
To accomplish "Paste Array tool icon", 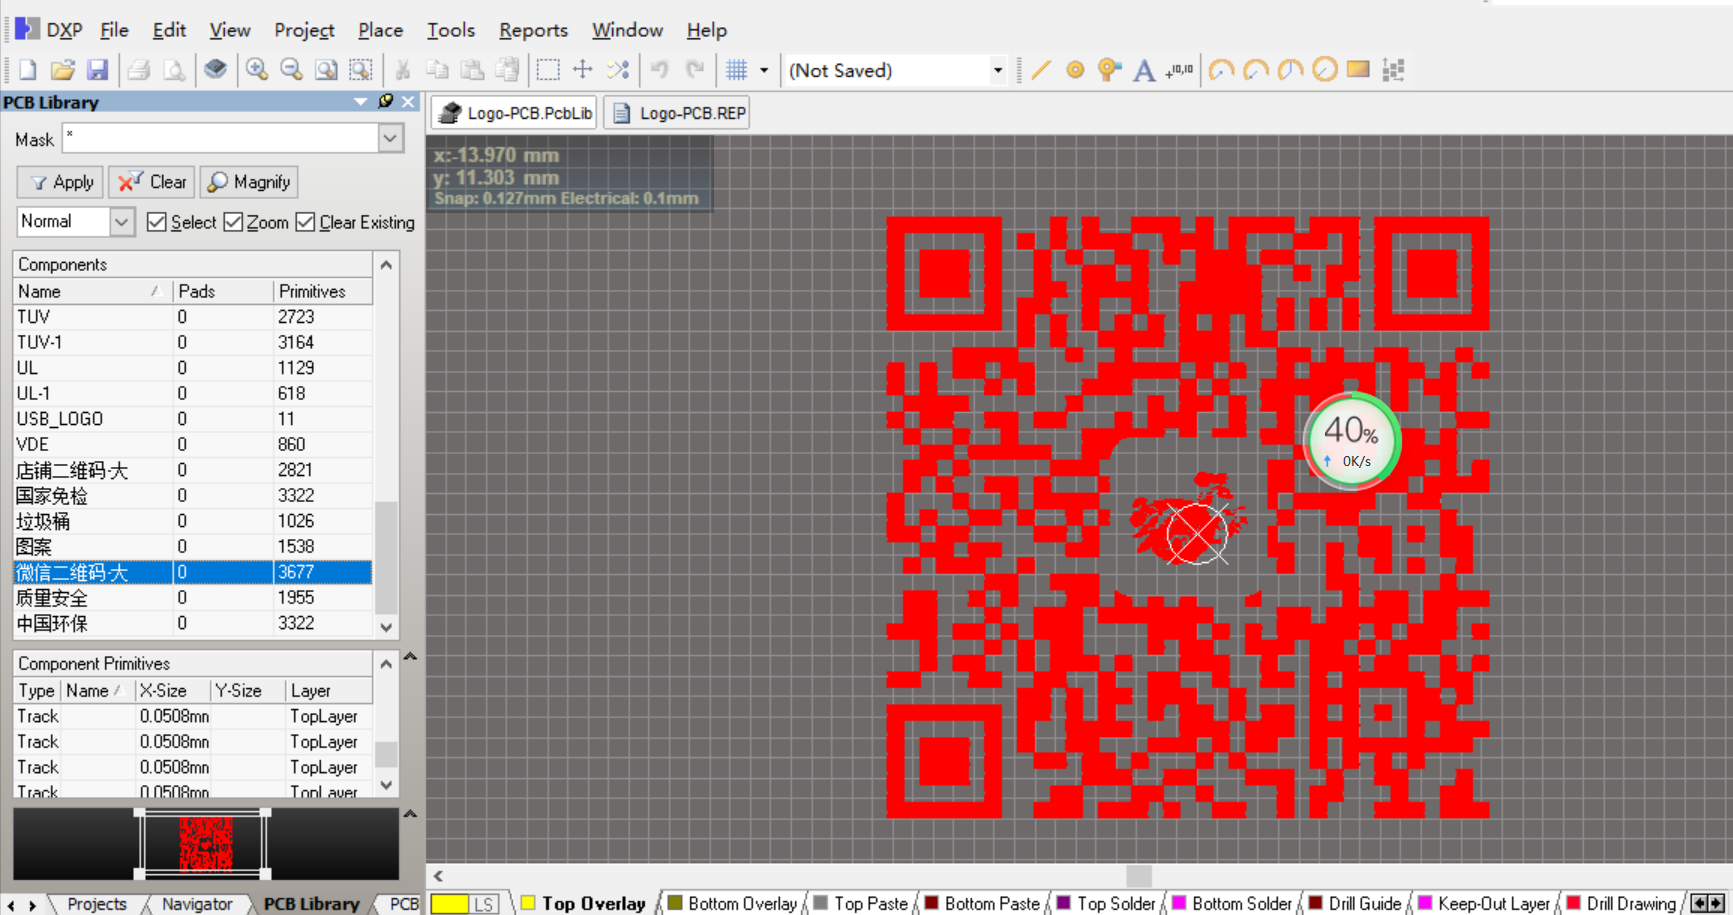I will pyautogui.click(x=1393, y=70).
